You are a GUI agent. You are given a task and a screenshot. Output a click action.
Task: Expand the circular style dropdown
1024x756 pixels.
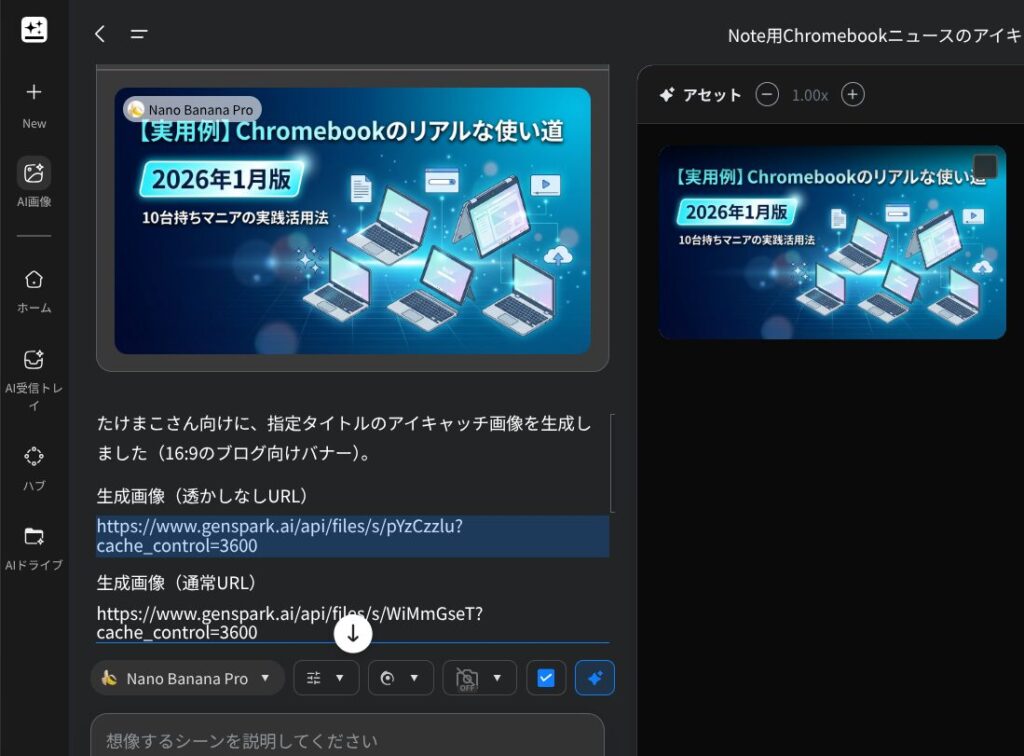[400, 678]
